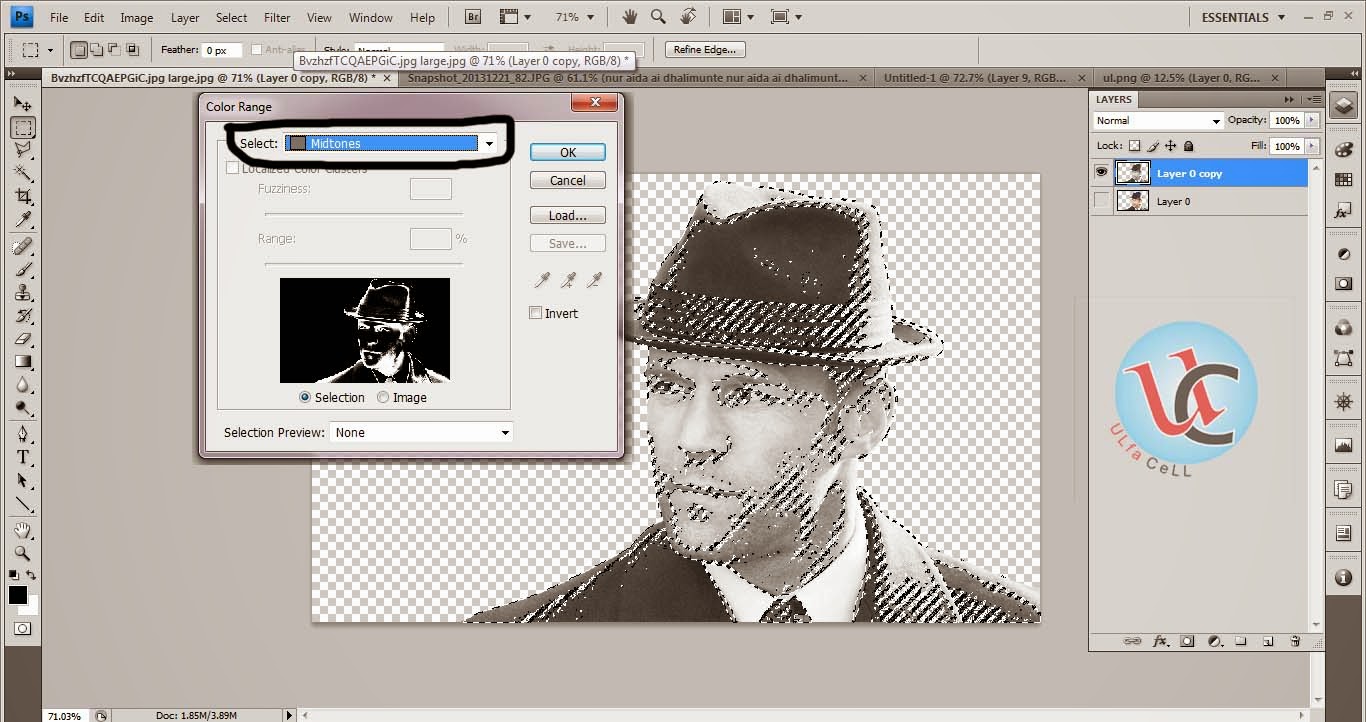
Task: Select the Zoom tool in toolbox
Action: pyautogui.click(x=22, y=553)
